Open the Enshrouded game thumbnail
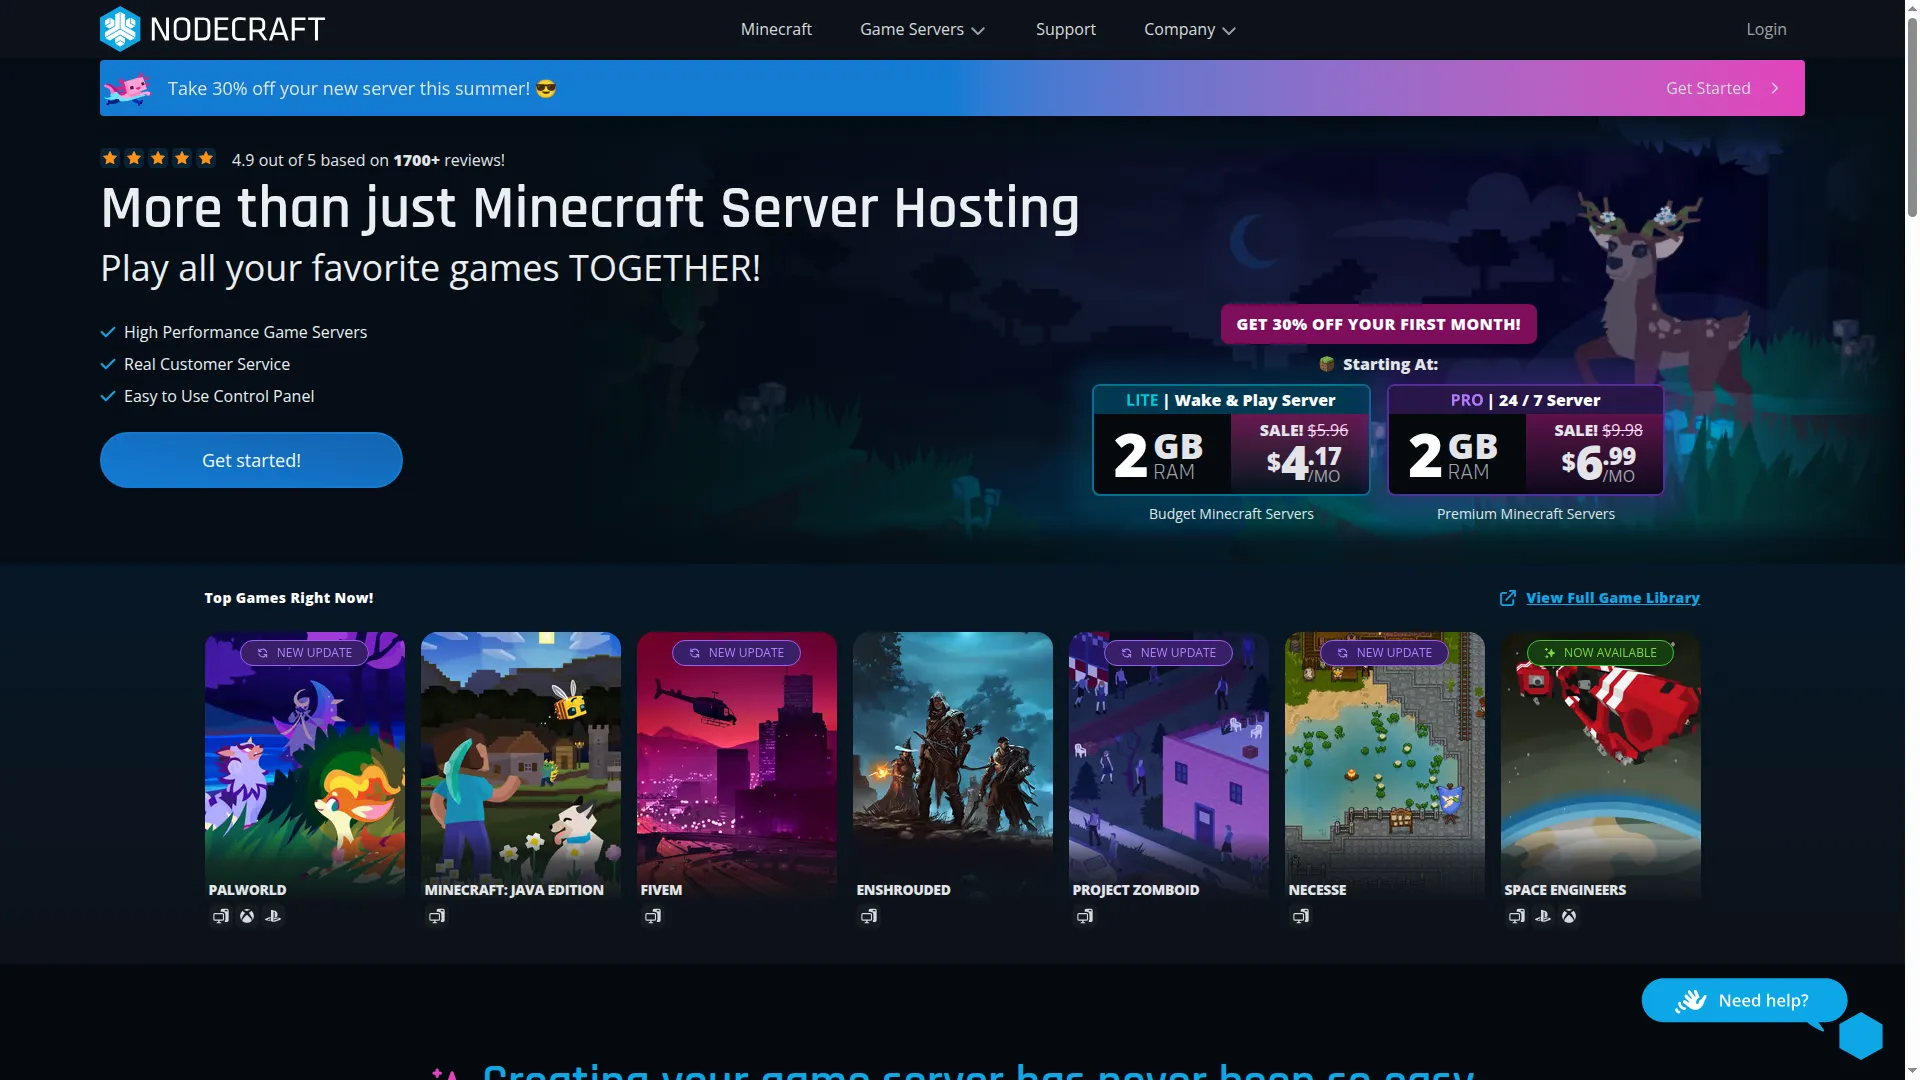The height and width of the screenshot is (1080, 1920). [953, 765]
